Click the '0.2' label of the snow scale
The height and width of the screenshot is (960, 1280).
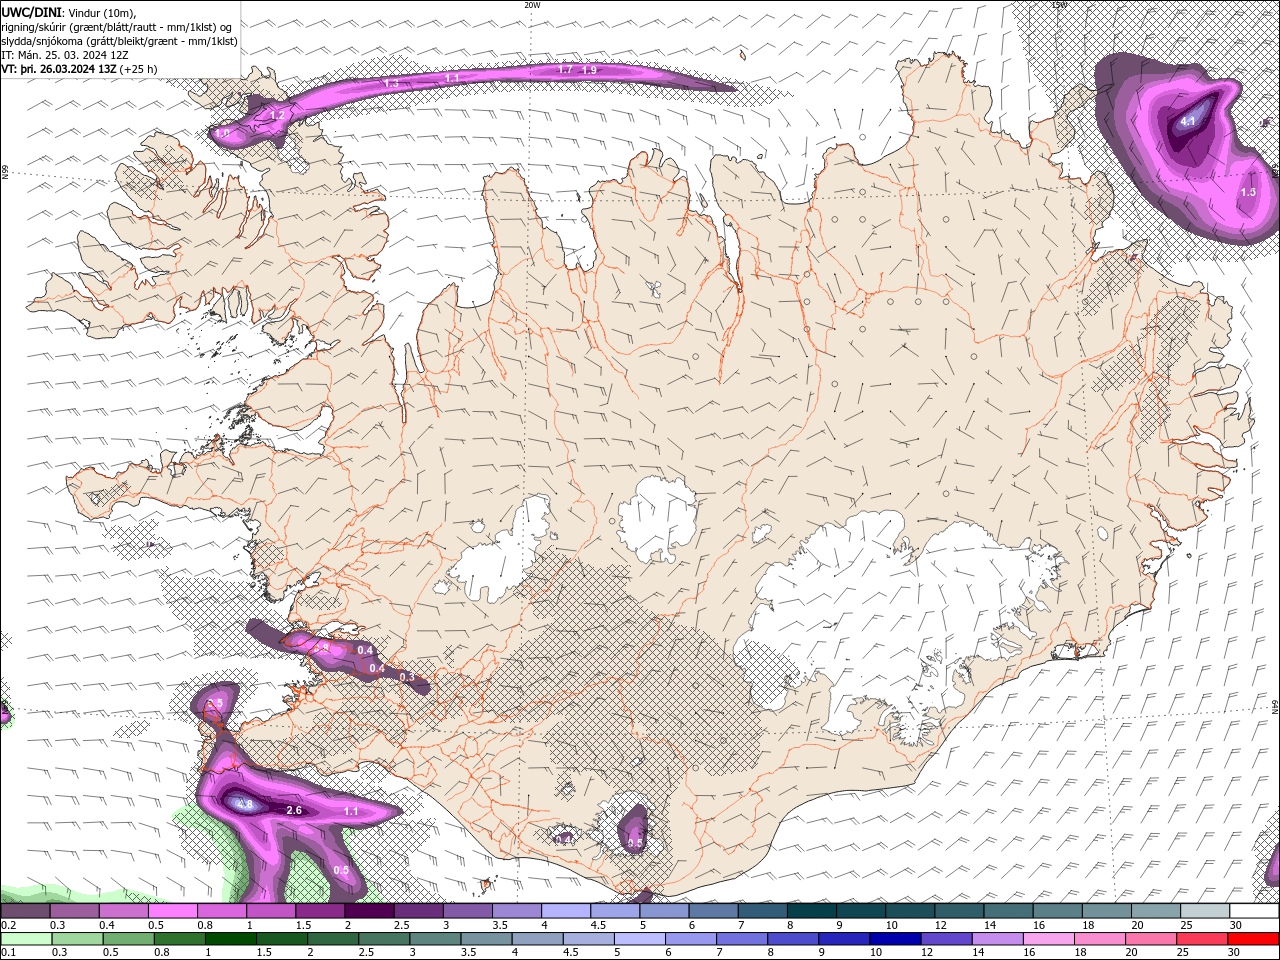point(9,925)
